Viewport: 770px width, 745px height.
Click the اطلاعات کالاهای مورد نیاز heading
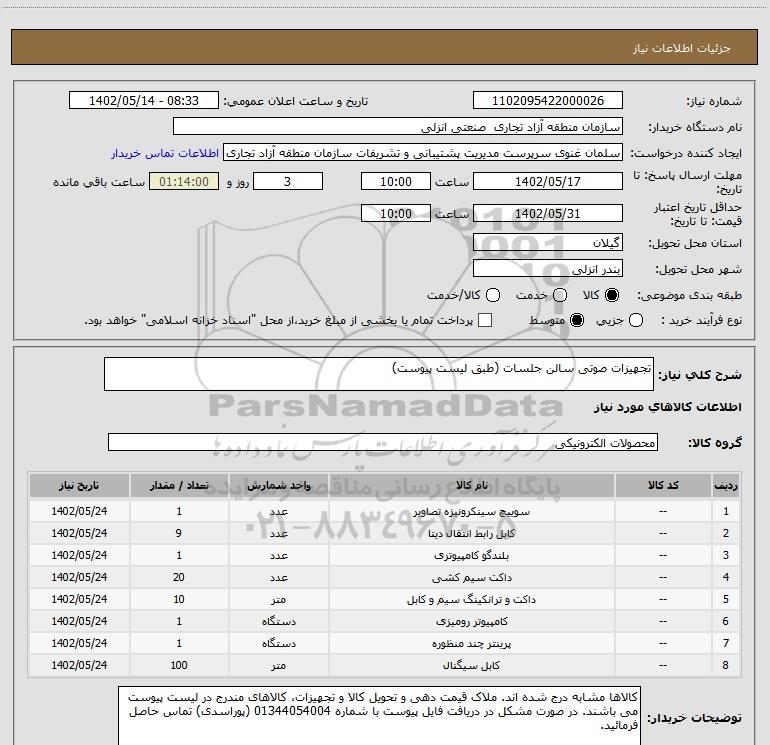[667, 407]
